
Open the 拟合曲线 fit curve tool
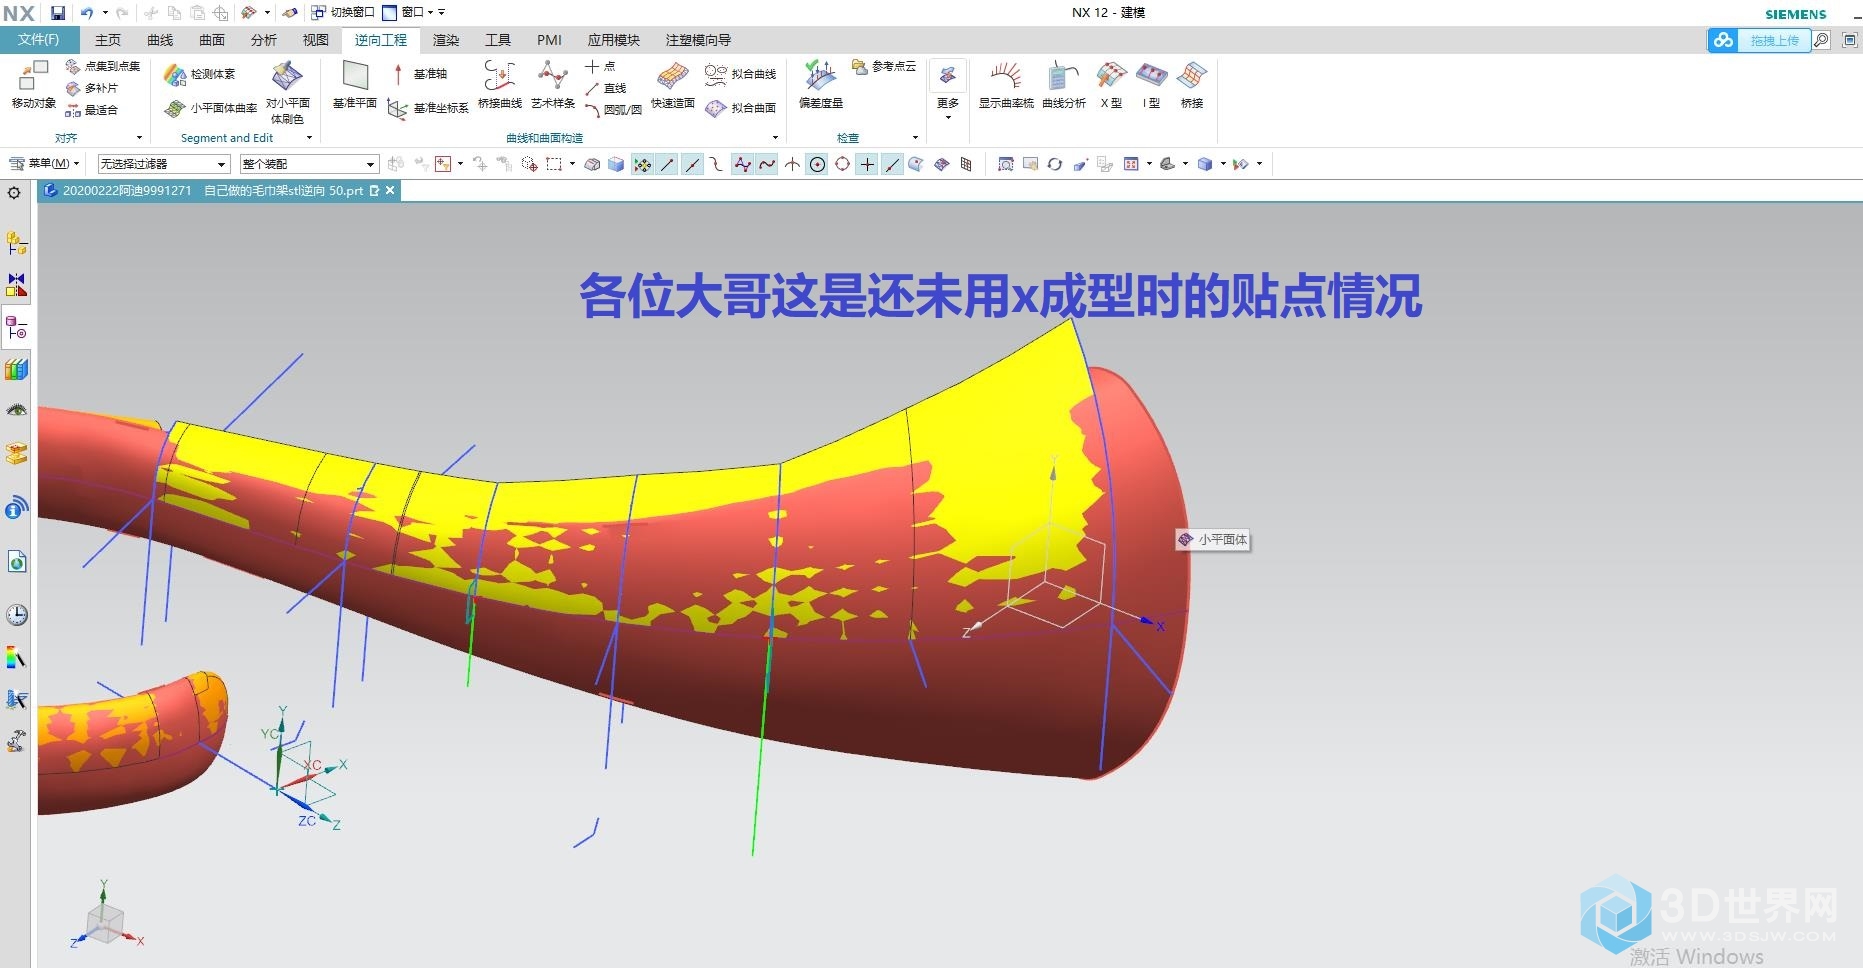coord(741,74)
